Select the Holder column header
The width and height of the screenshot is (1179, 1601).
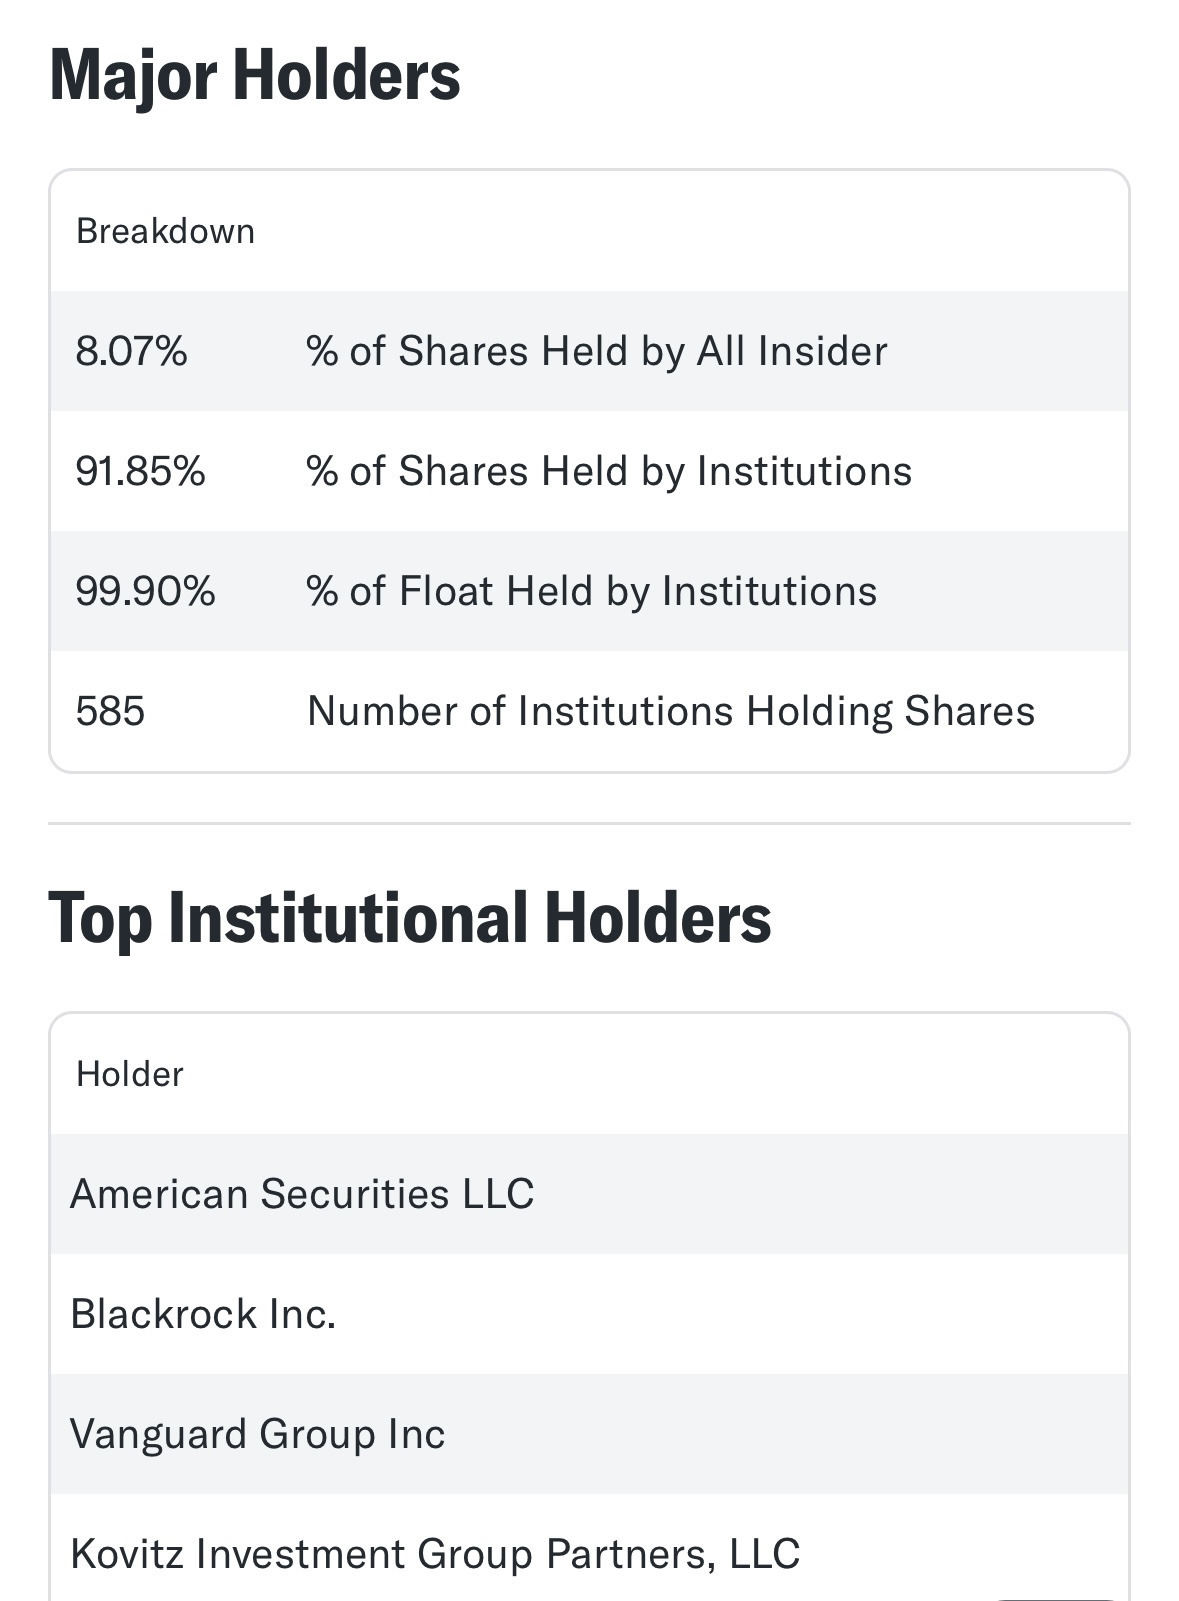click(x=130, y=1074)
